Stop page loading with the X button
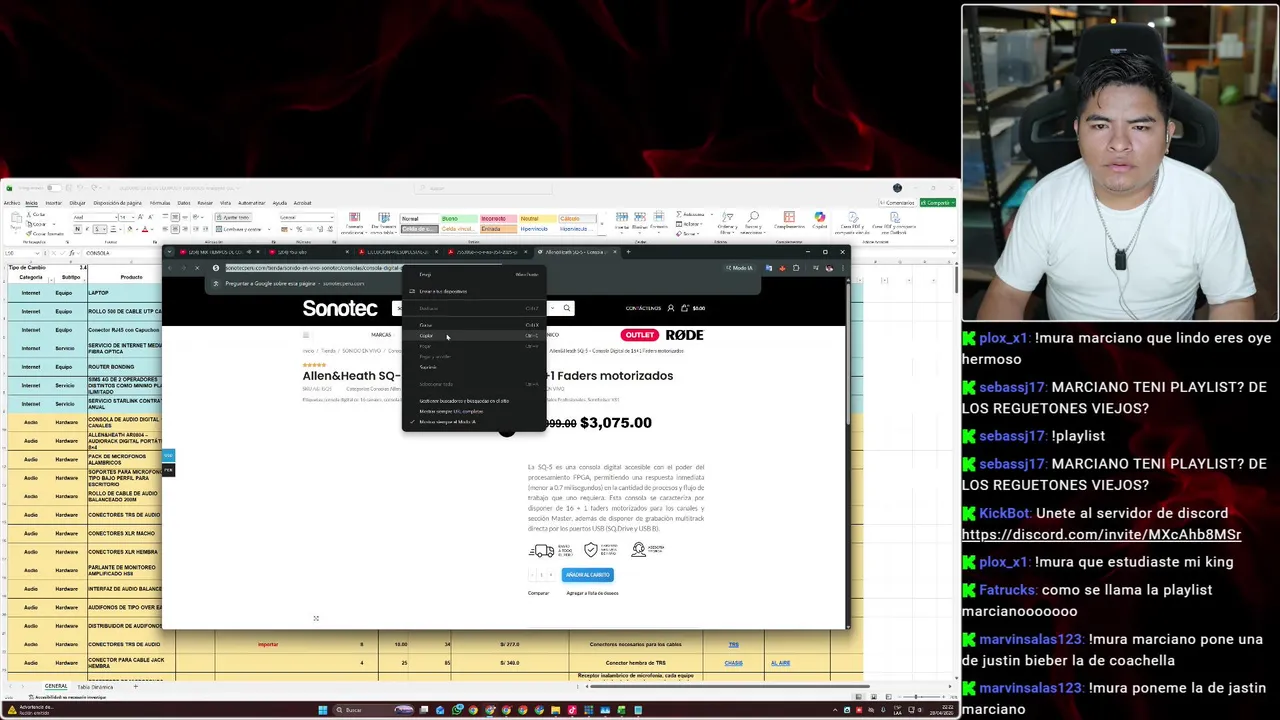Image resolution: width=1280 pixels, height=720 pixels. pos(197,268)
